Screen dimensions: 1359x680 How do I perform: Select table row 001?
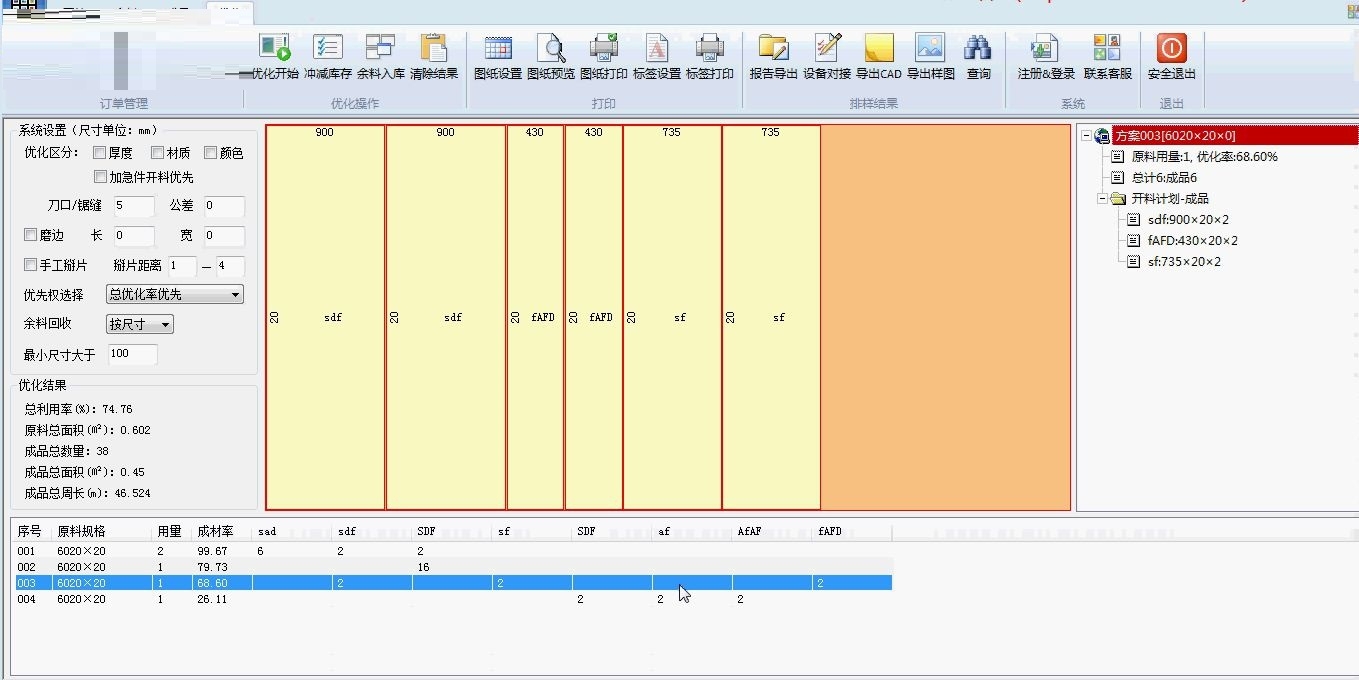452,551
